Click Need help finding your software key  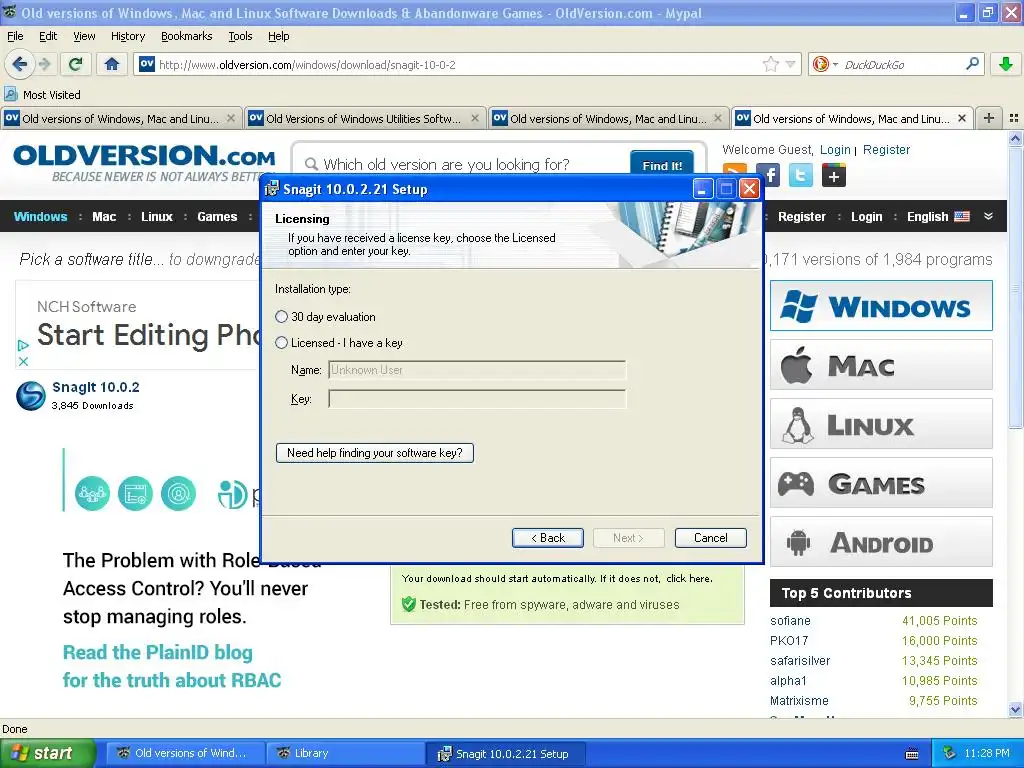tap(375, 453)
